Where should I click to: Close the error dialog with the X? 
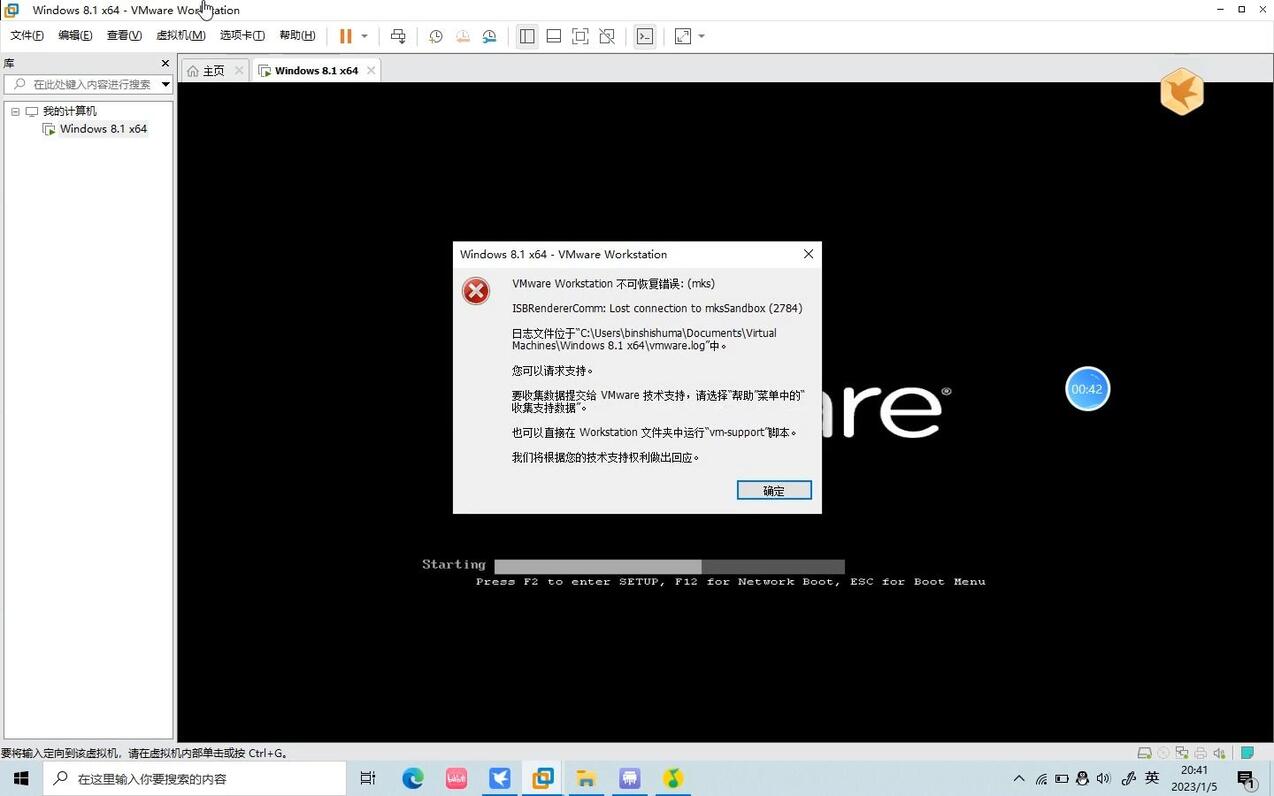point(809,254)
